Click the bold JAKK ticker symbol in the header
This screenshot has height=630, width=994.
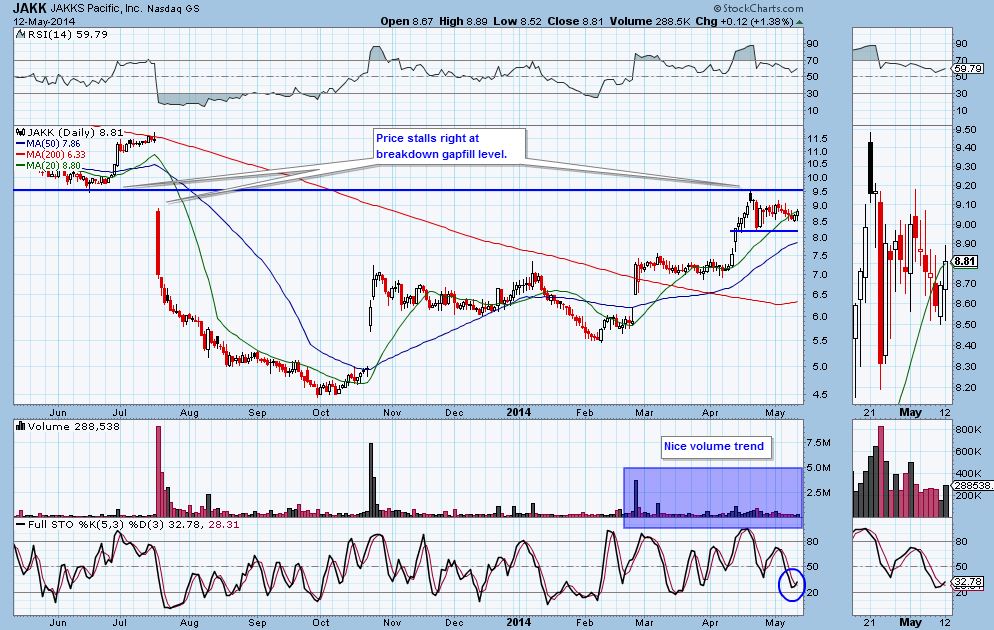click(30, 8)
